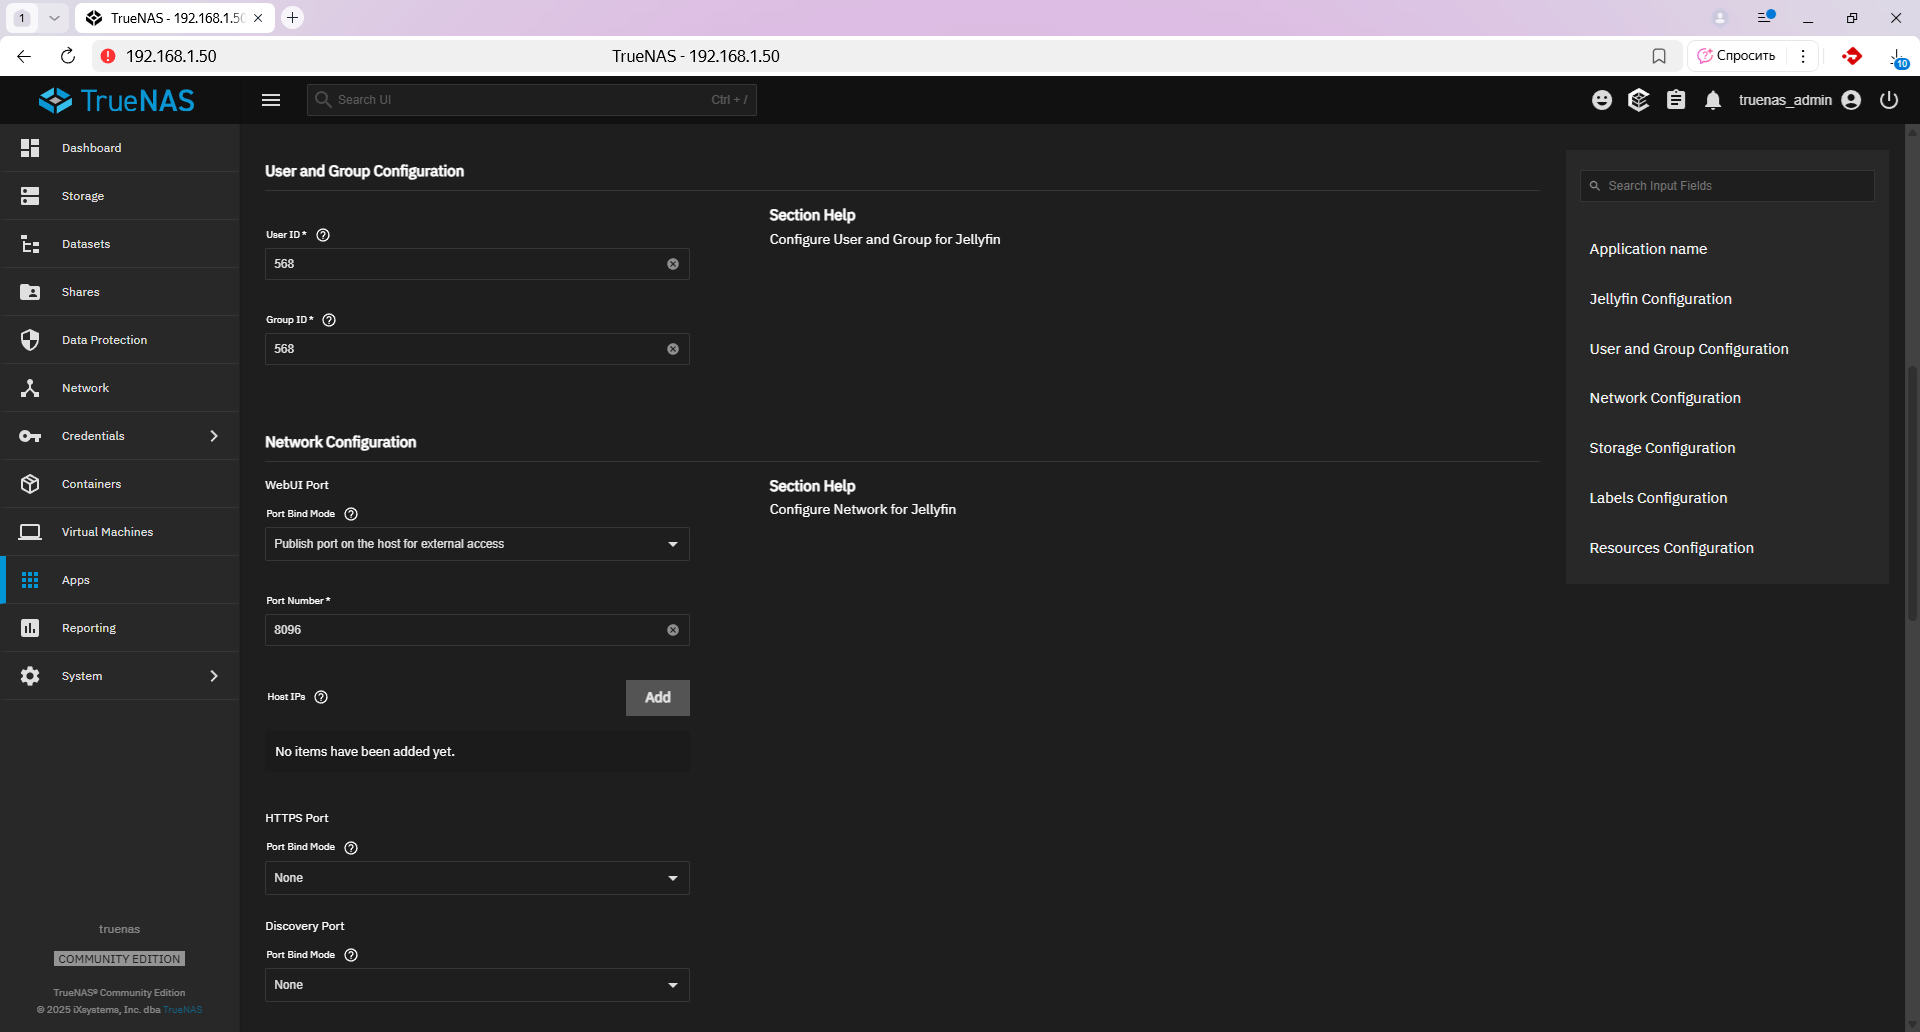1920x1032 pixels.
Task: Click the TrueCommand status icon
Action: click(1638, 100)
